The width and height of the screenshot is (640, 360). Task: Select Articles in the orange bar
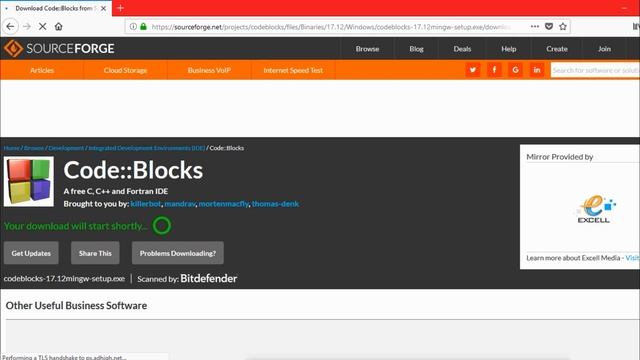click(42, 70)
